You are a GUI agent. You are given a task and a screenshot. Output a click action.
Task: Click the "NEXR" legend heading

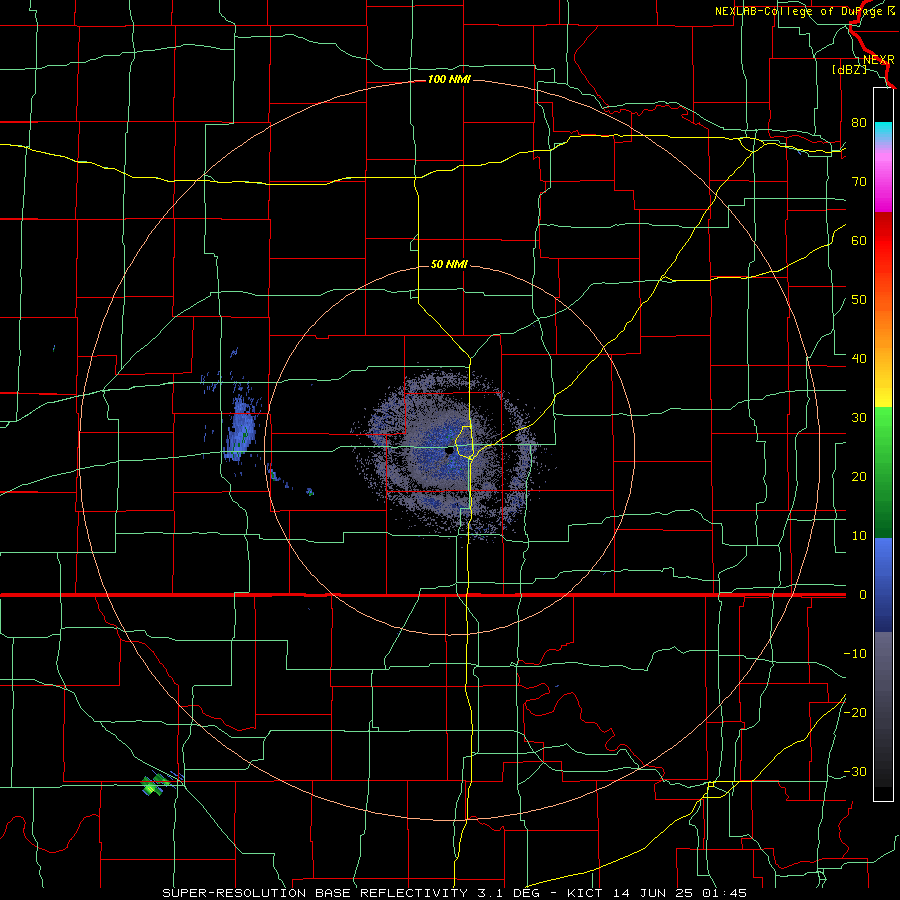[x=878, y=60]
